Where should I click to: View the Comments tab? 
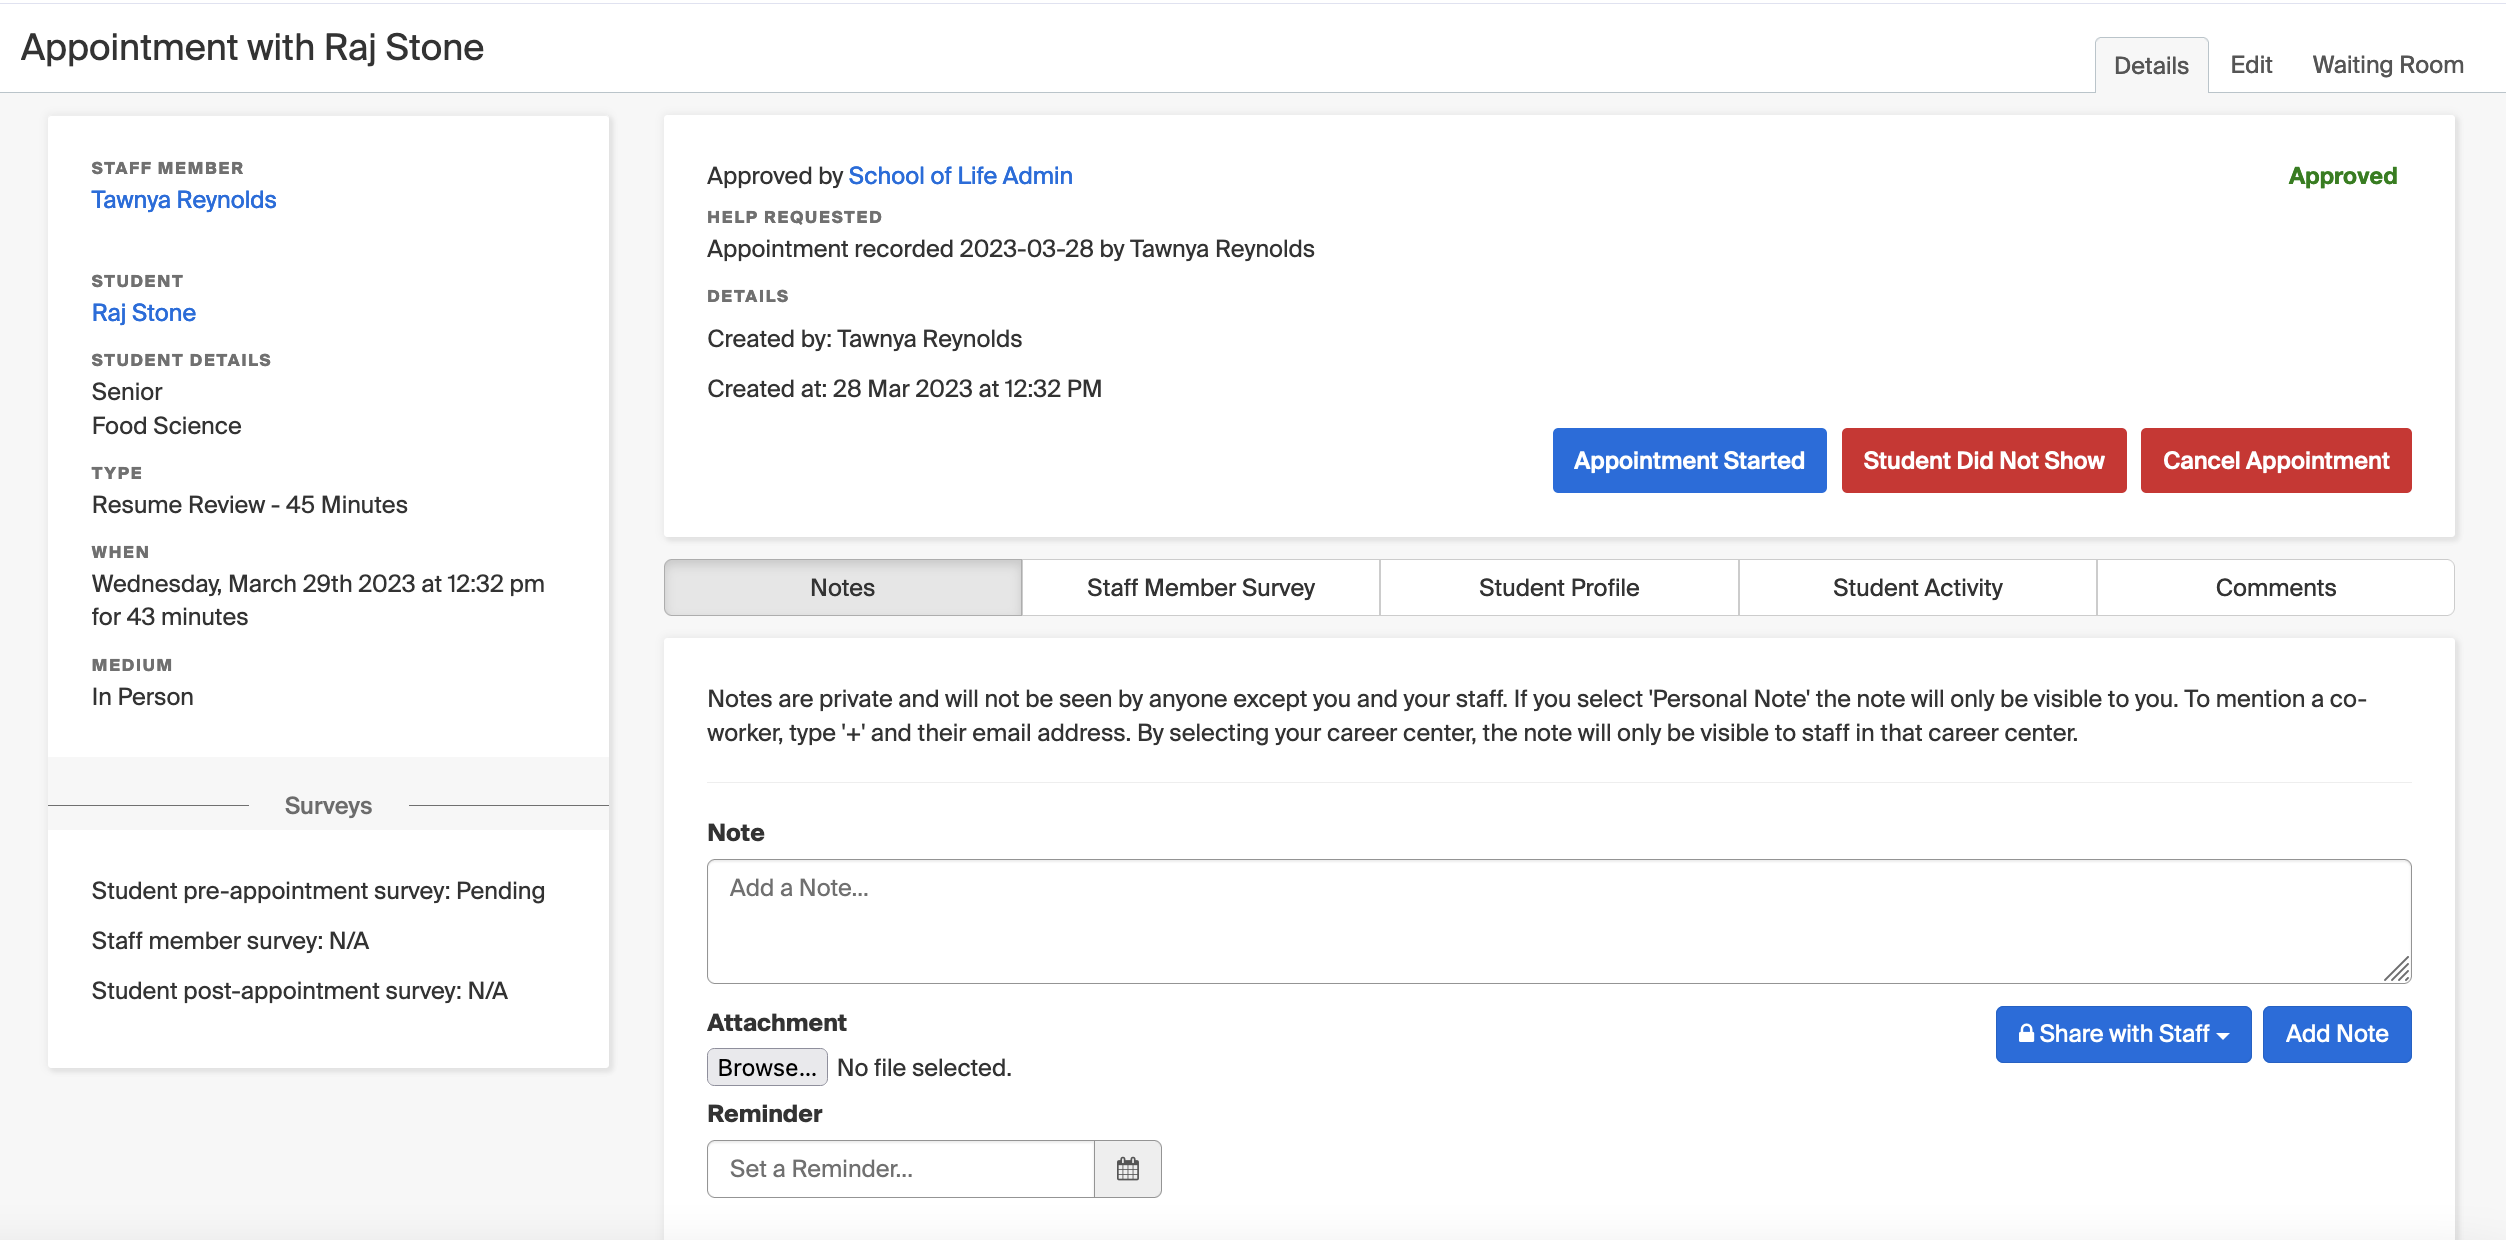tap(2275, 588)
